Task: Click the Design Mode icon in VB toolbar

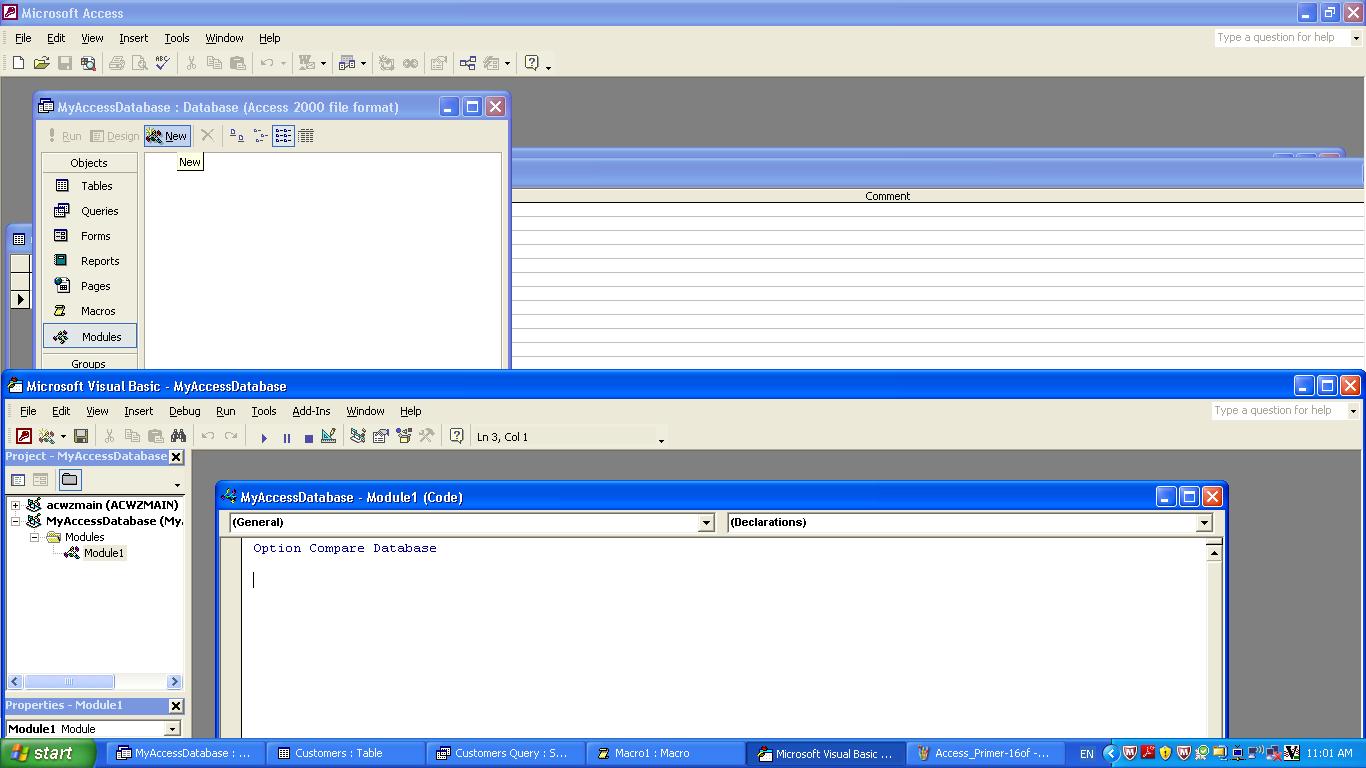Action: click(x=328, y=437)
